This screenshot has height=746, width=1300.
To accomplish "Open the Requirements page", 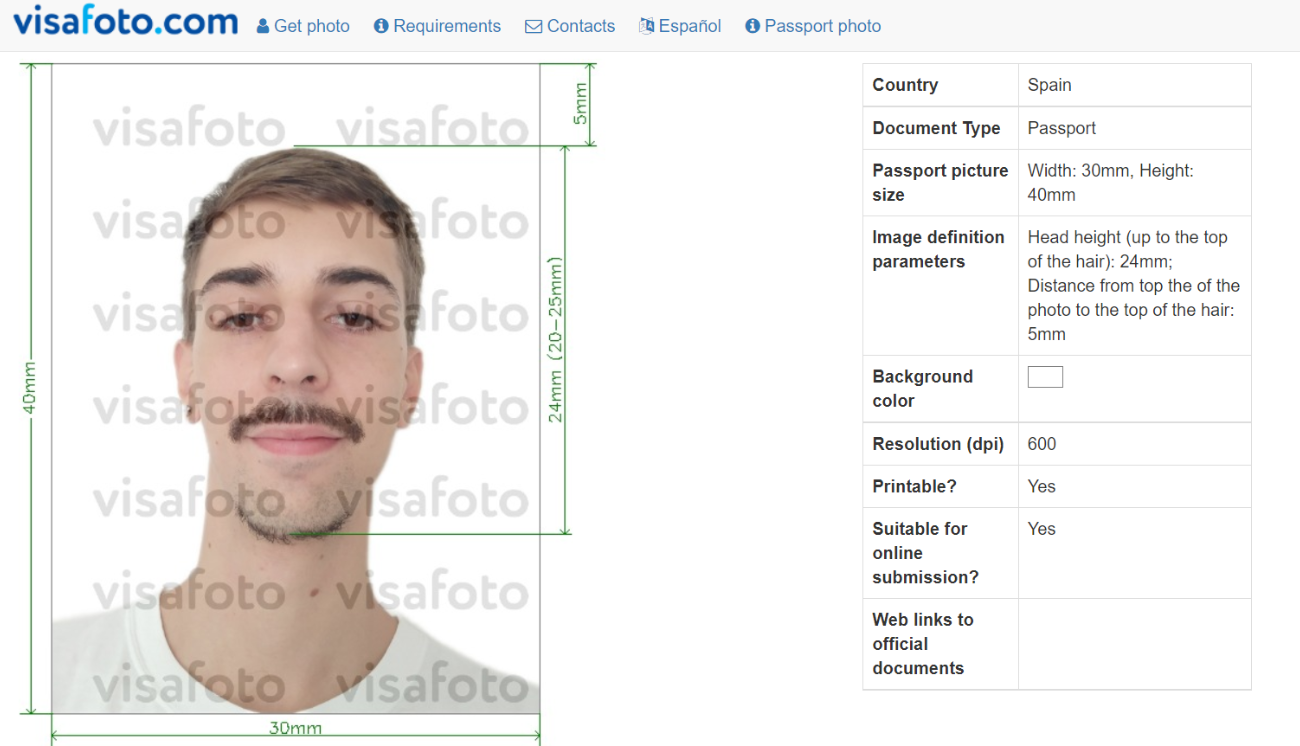I will (x=445, y=26).
